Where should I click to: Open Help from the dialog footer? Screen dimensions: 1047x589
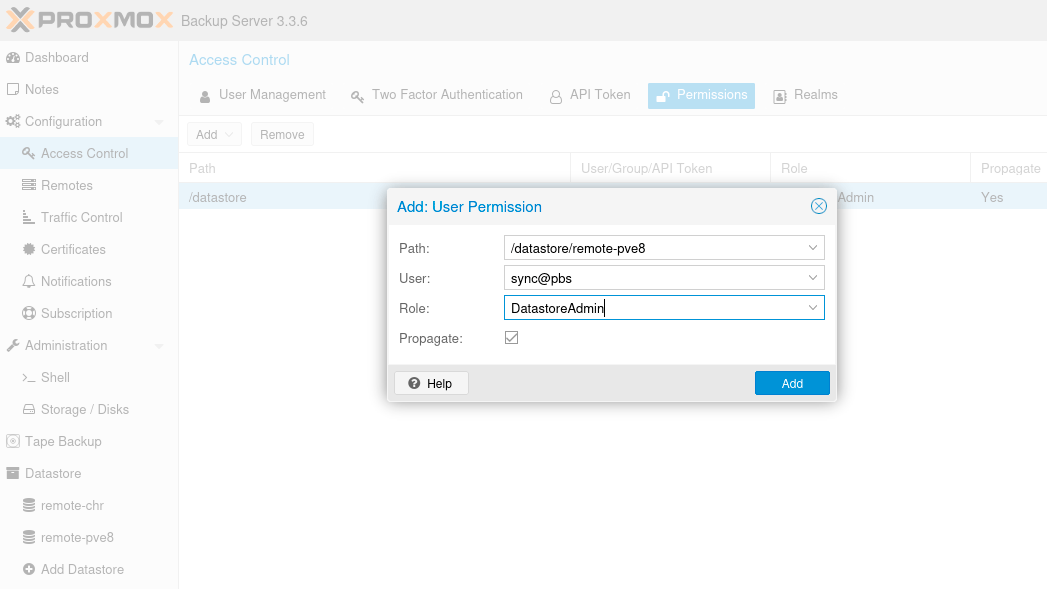click(x=431, y=383)
